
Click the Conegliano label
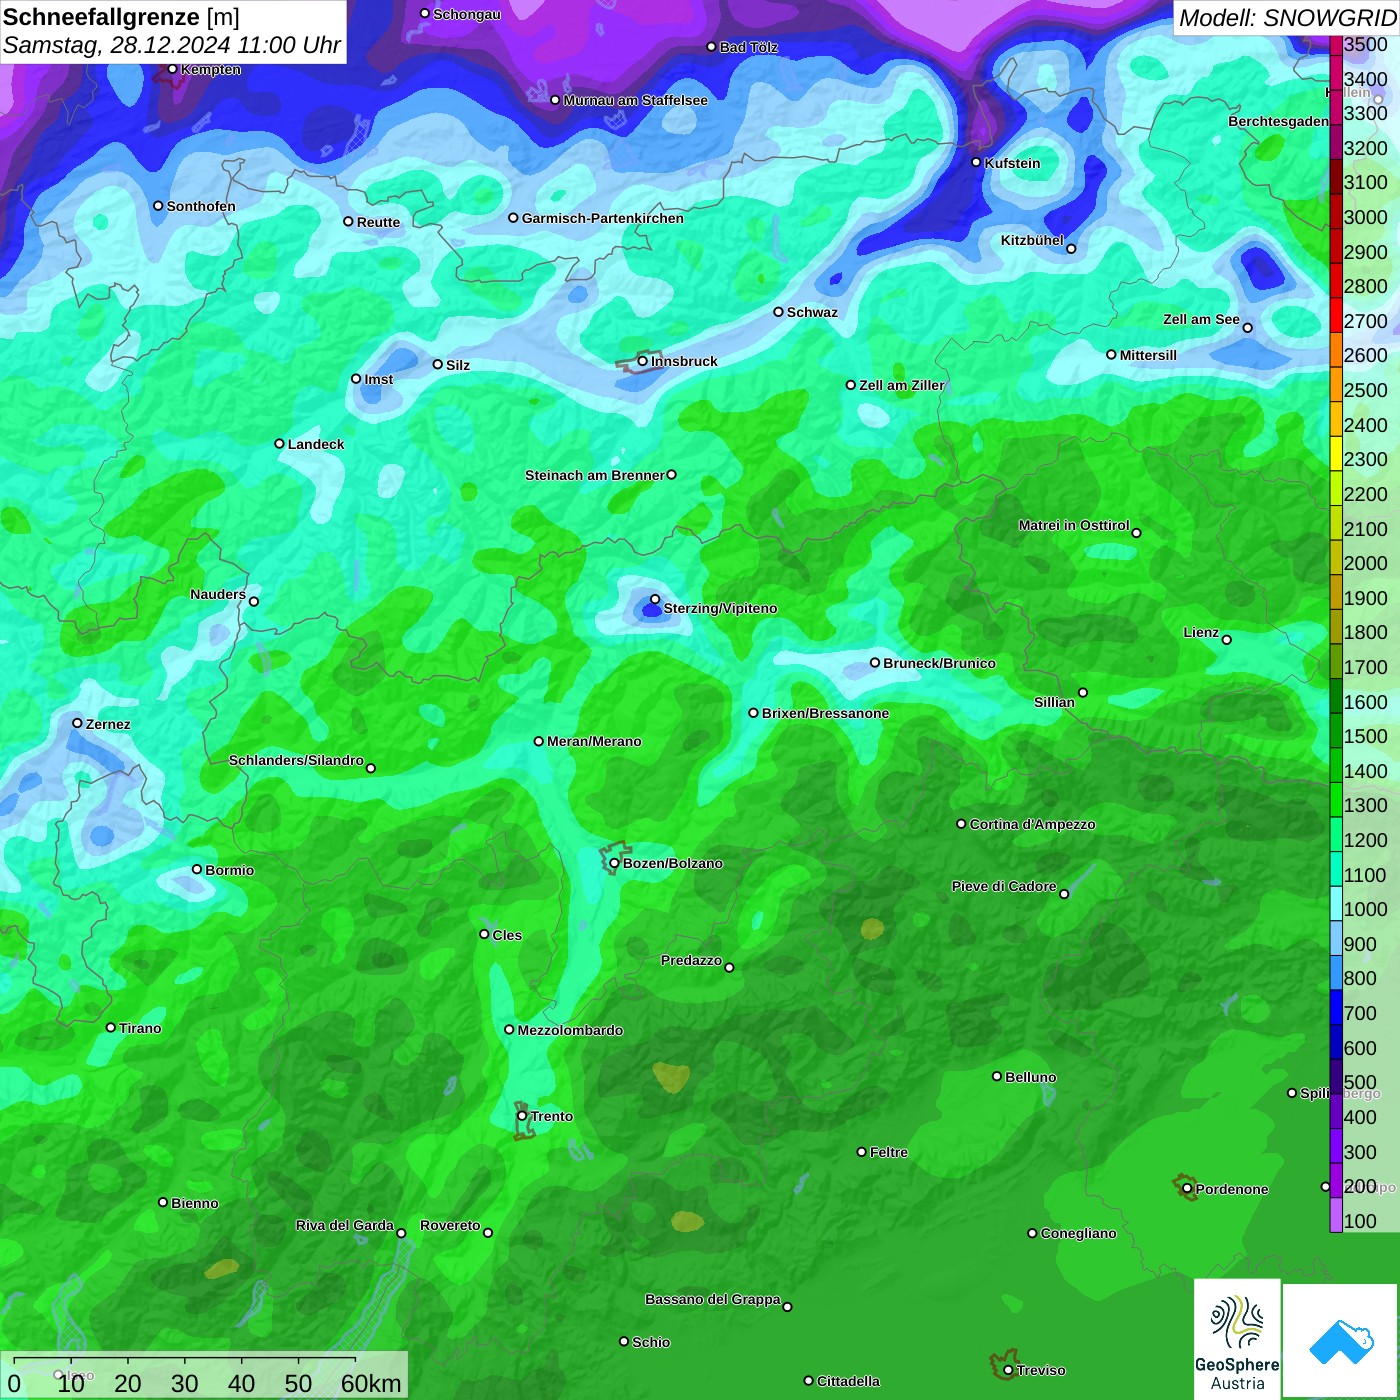coord(1078,1233)
